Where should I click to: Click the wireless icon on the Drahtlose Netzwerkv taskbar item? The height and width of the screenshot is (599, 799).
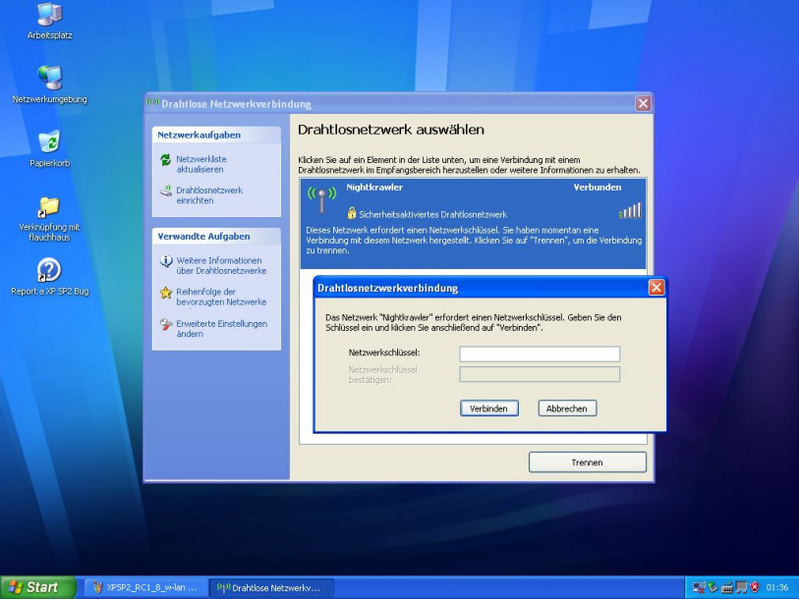223,587
